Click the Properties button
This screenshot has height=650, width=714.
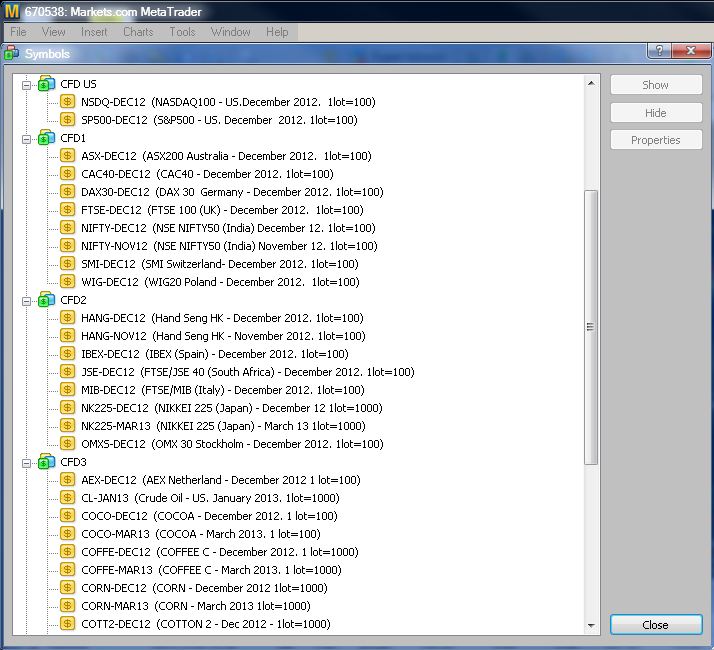pos(656,140)
